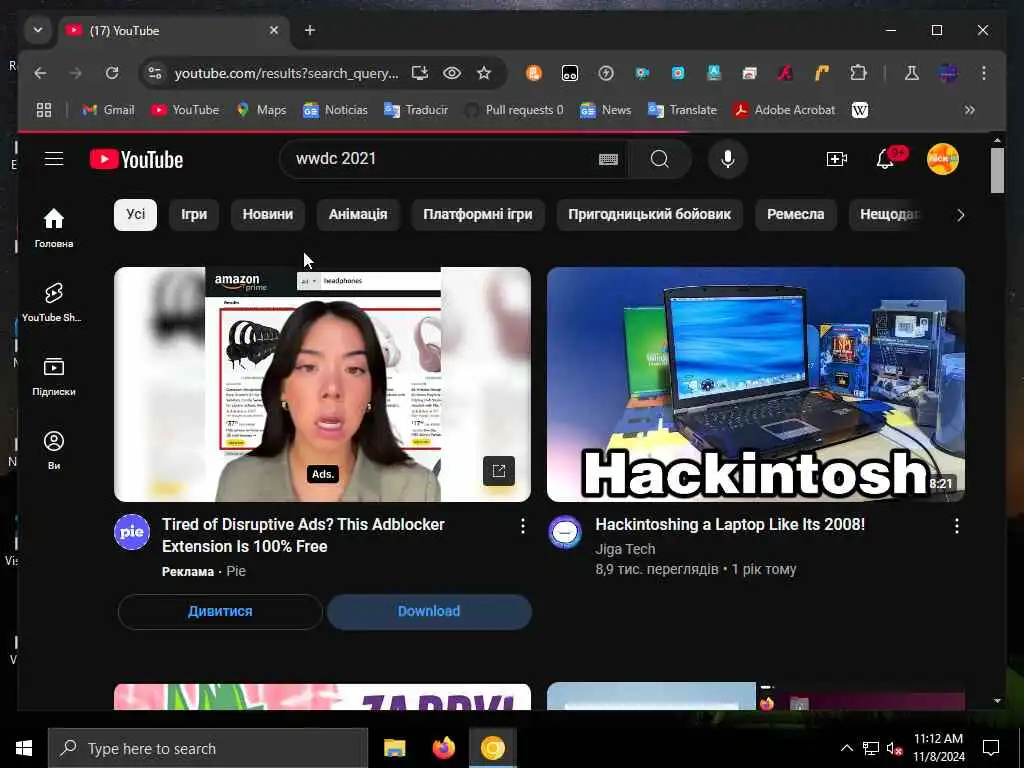Switch to the (17) YouTube tab
Image resolution: width=1024 pixels, height=768 pixels.
pyautogui.click(x=175, y=31)
